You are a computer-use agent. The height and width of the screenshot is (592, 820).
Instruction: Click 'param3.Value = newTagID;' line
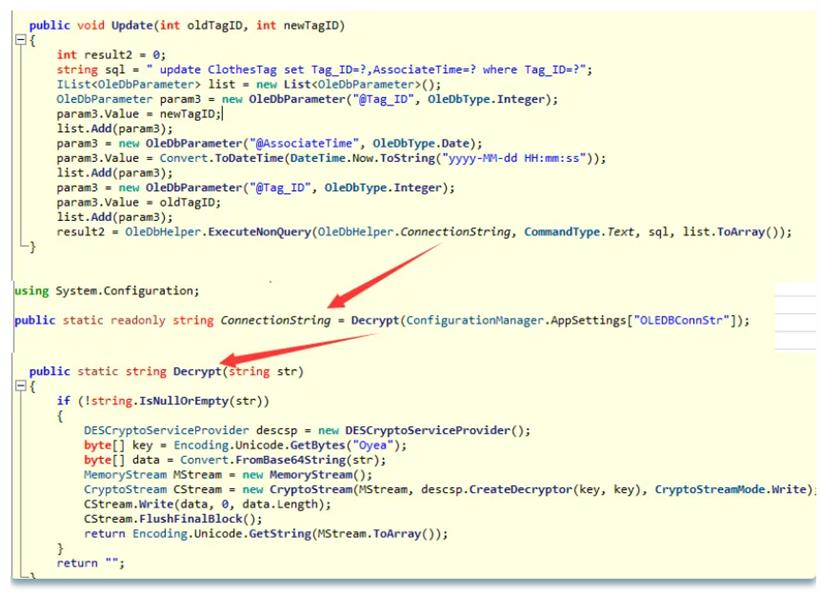point(139,113)
